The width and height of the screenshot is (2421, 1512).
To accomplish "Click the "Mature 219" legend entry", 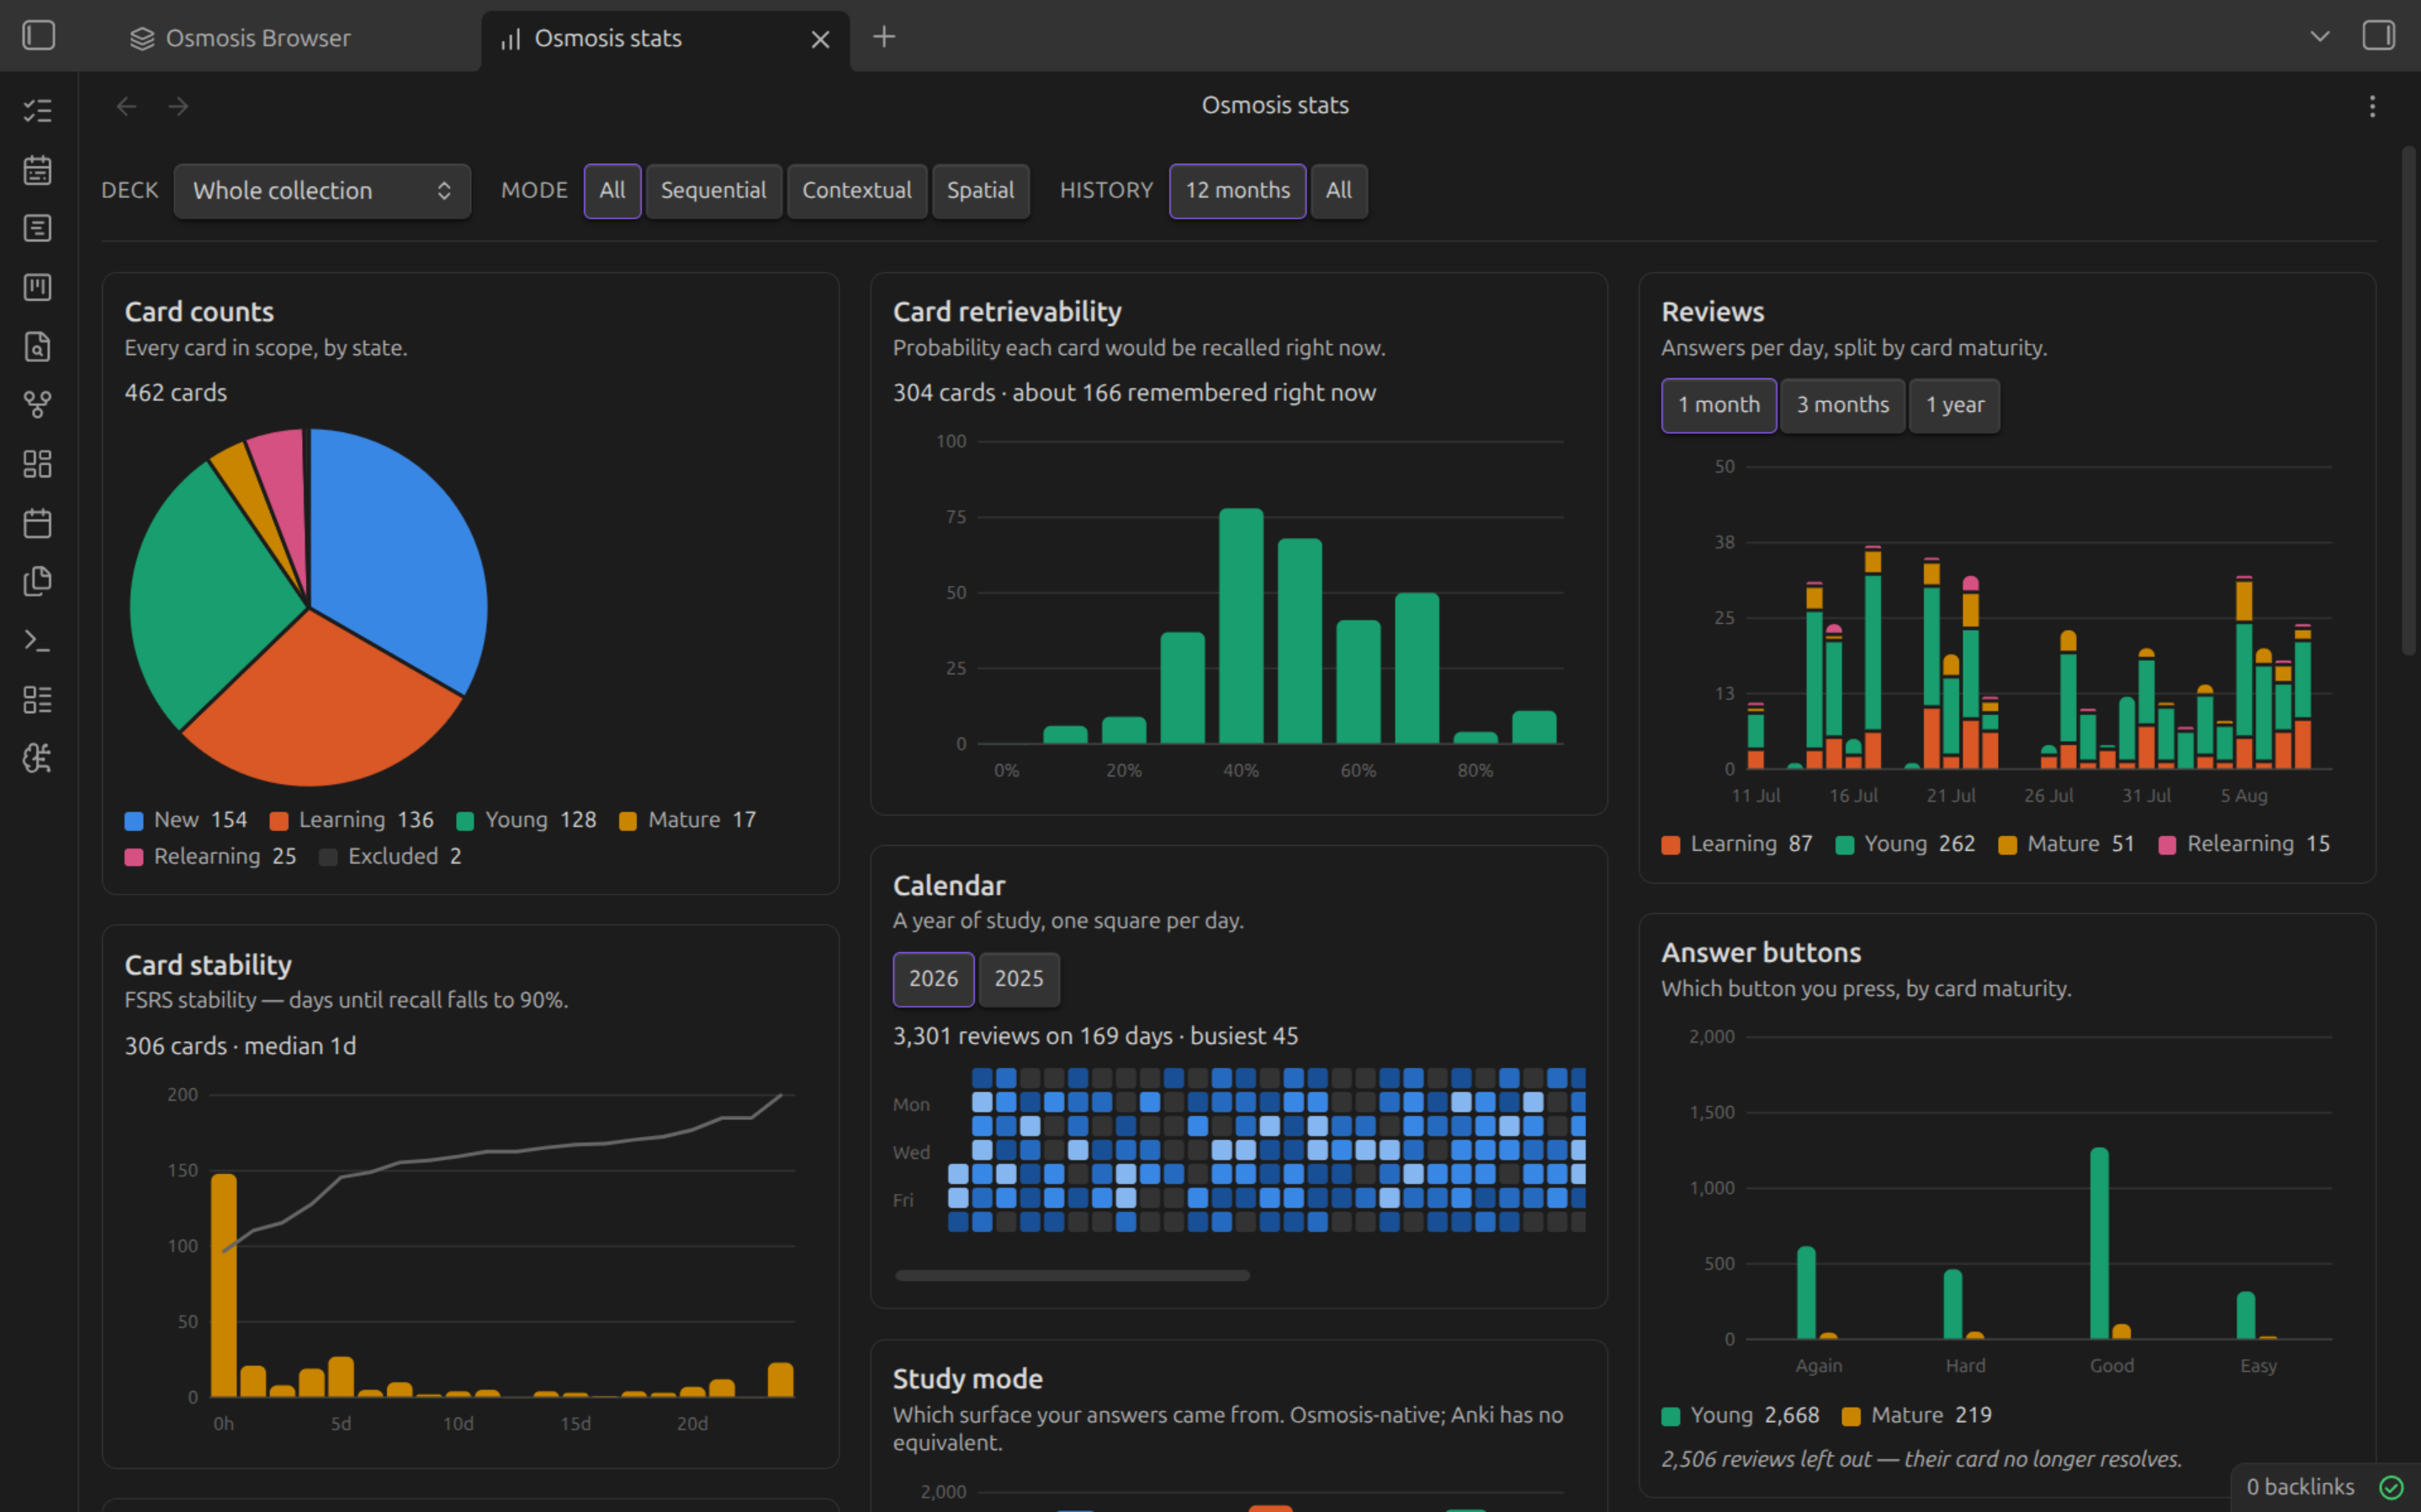I will (1917, 1415).
